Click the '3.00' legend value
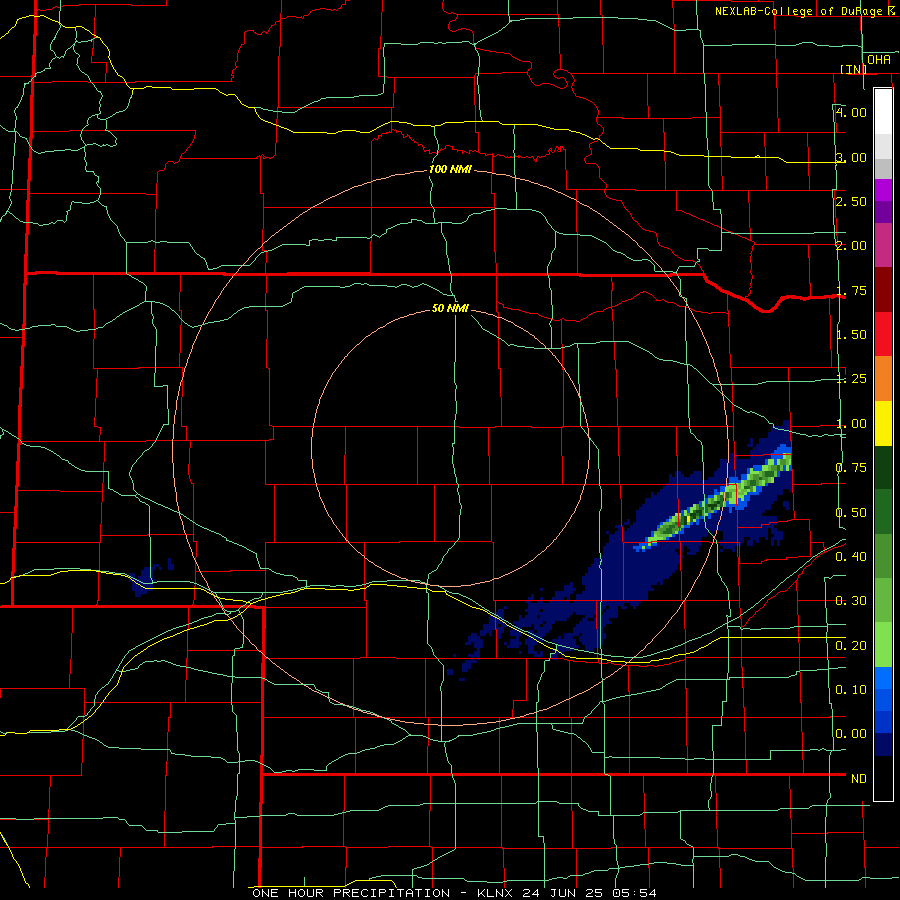This screenshot has width=900, height=900. pyautogui.click(x=850, y=157)
